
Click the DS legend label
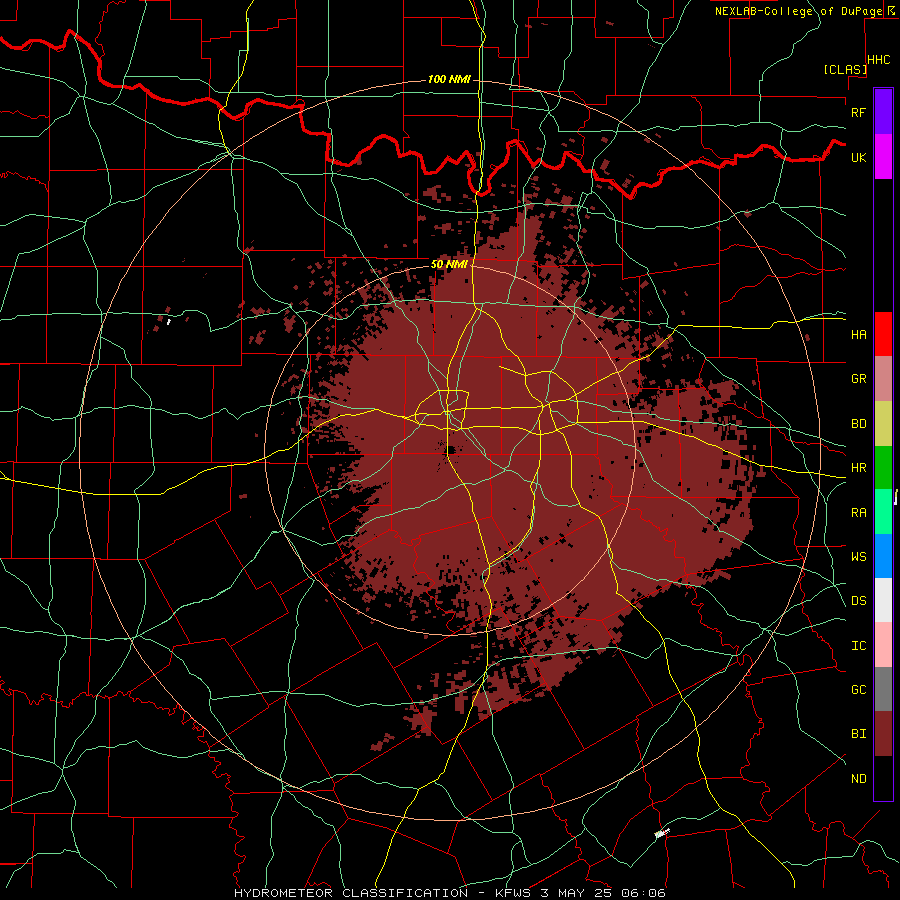click(858, 601)
